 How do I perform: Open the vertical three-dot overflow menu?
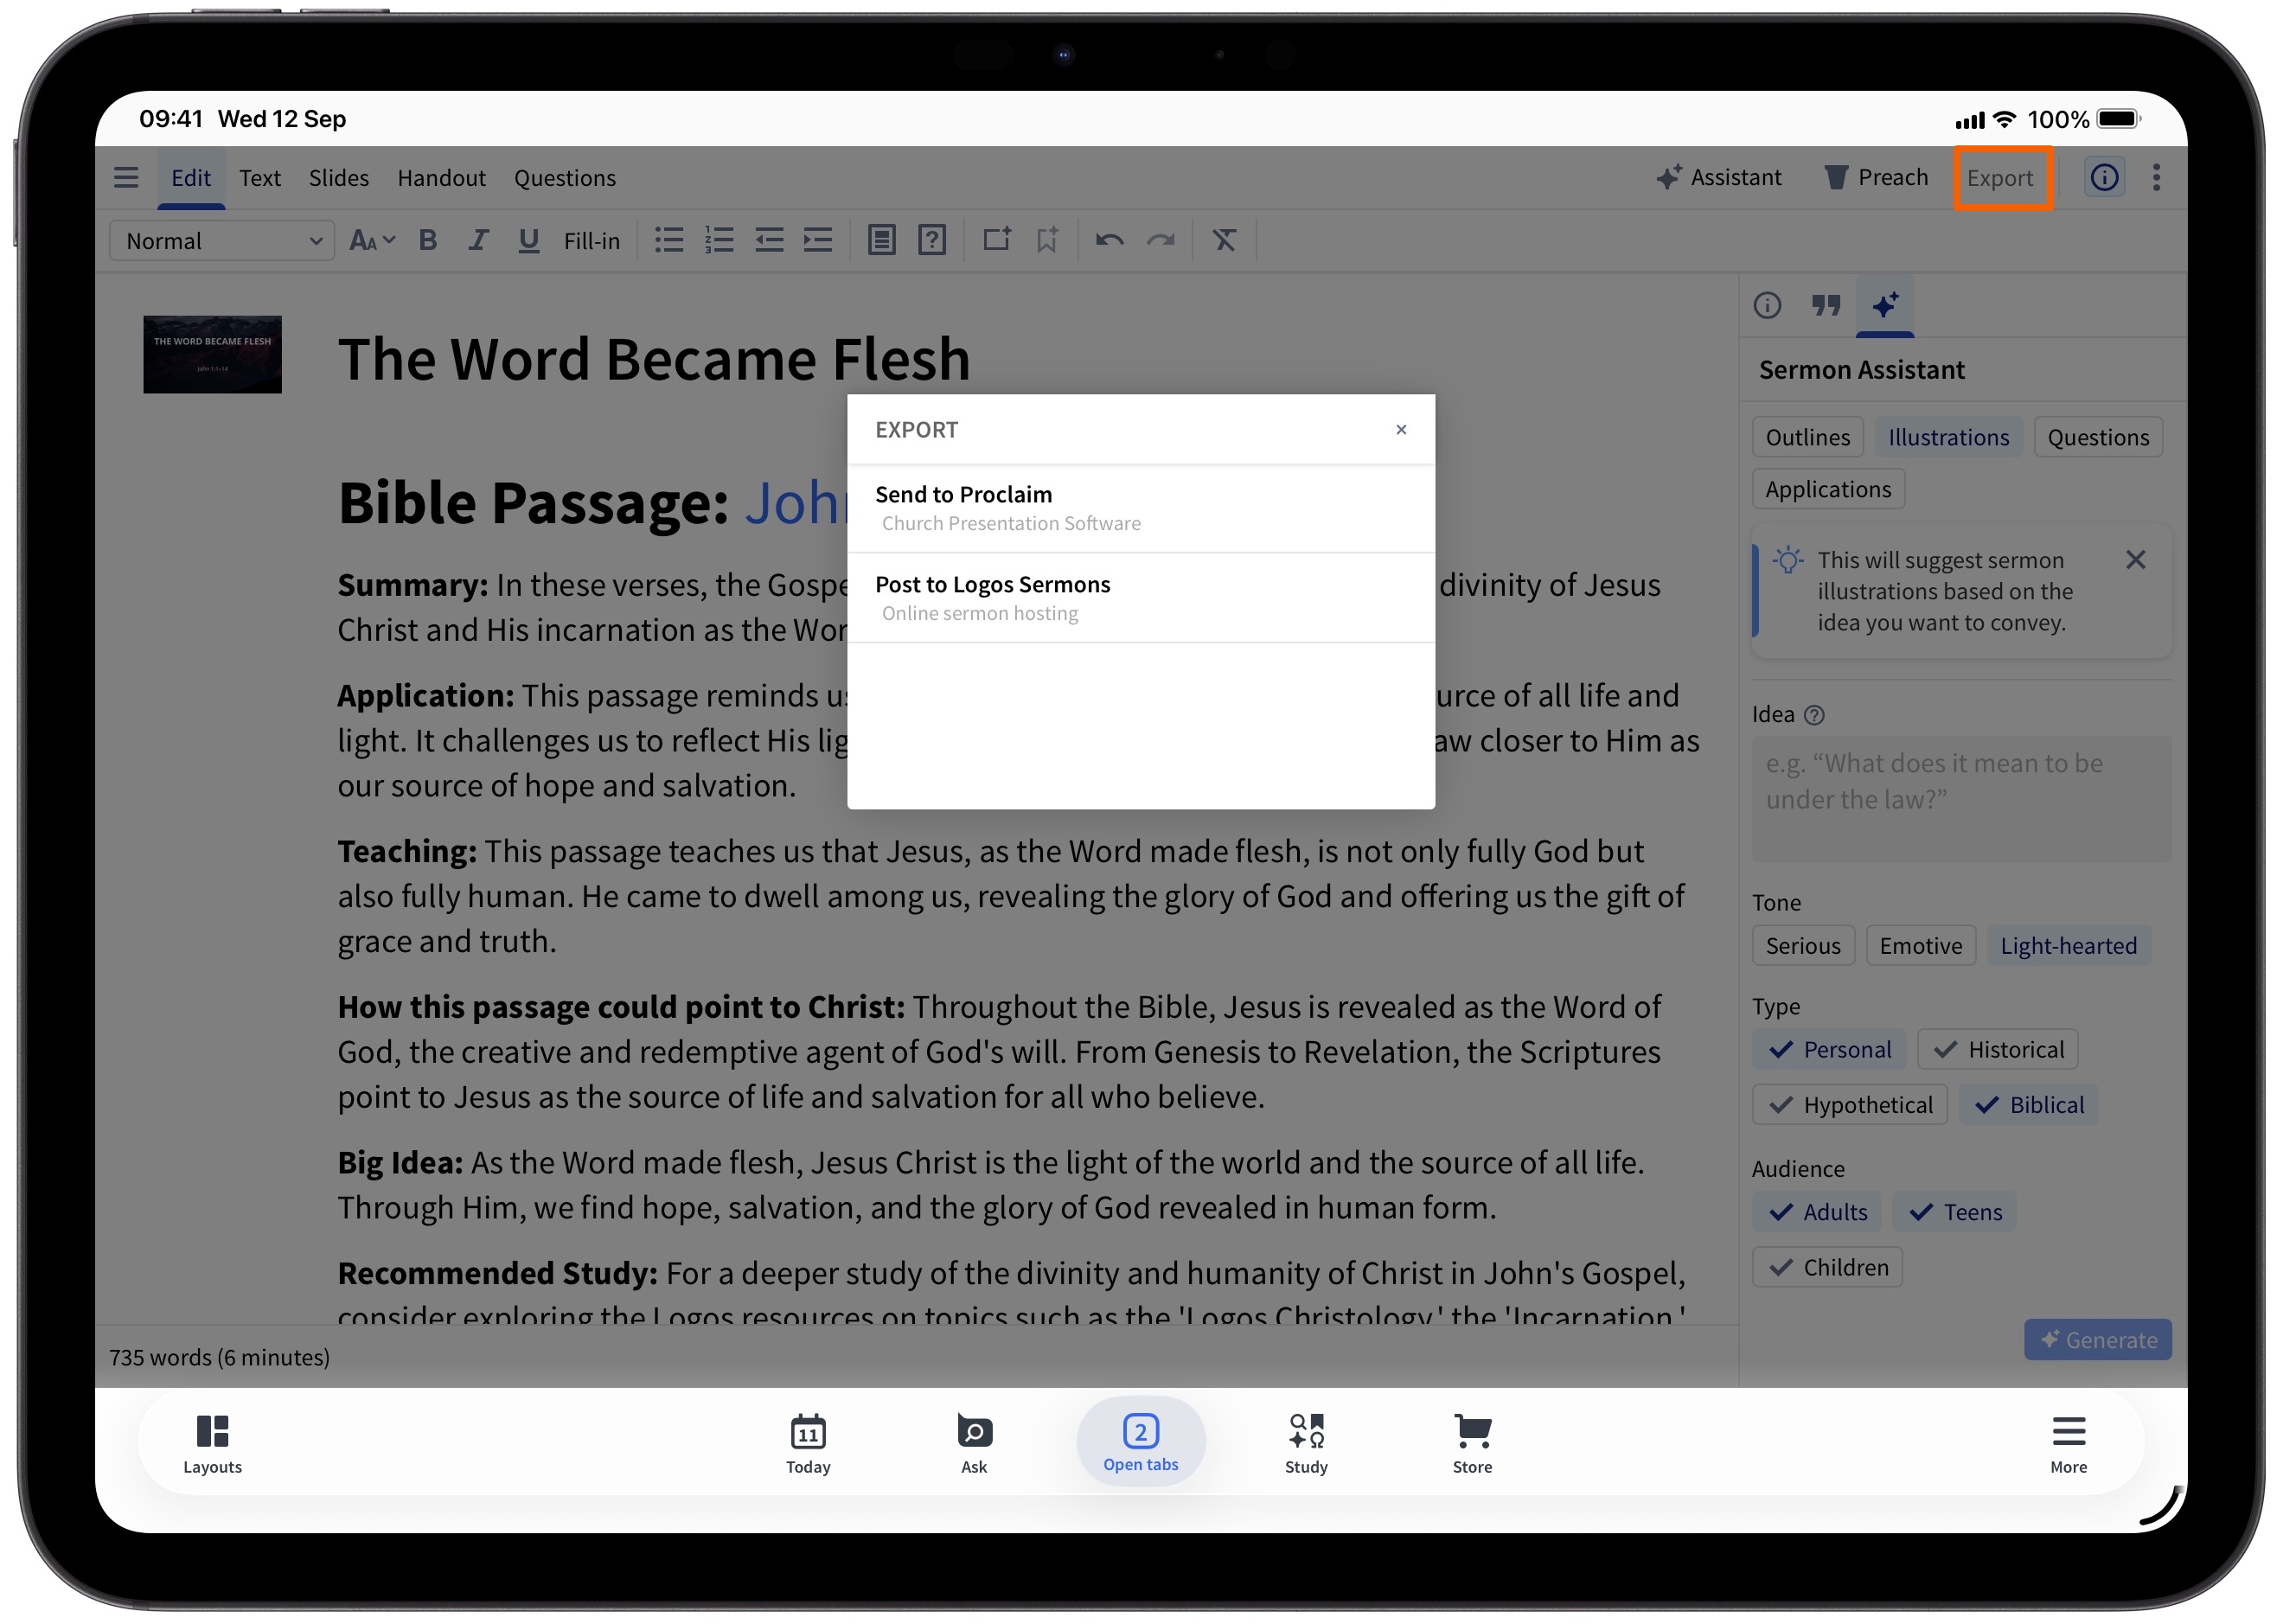coord(2156,178)
